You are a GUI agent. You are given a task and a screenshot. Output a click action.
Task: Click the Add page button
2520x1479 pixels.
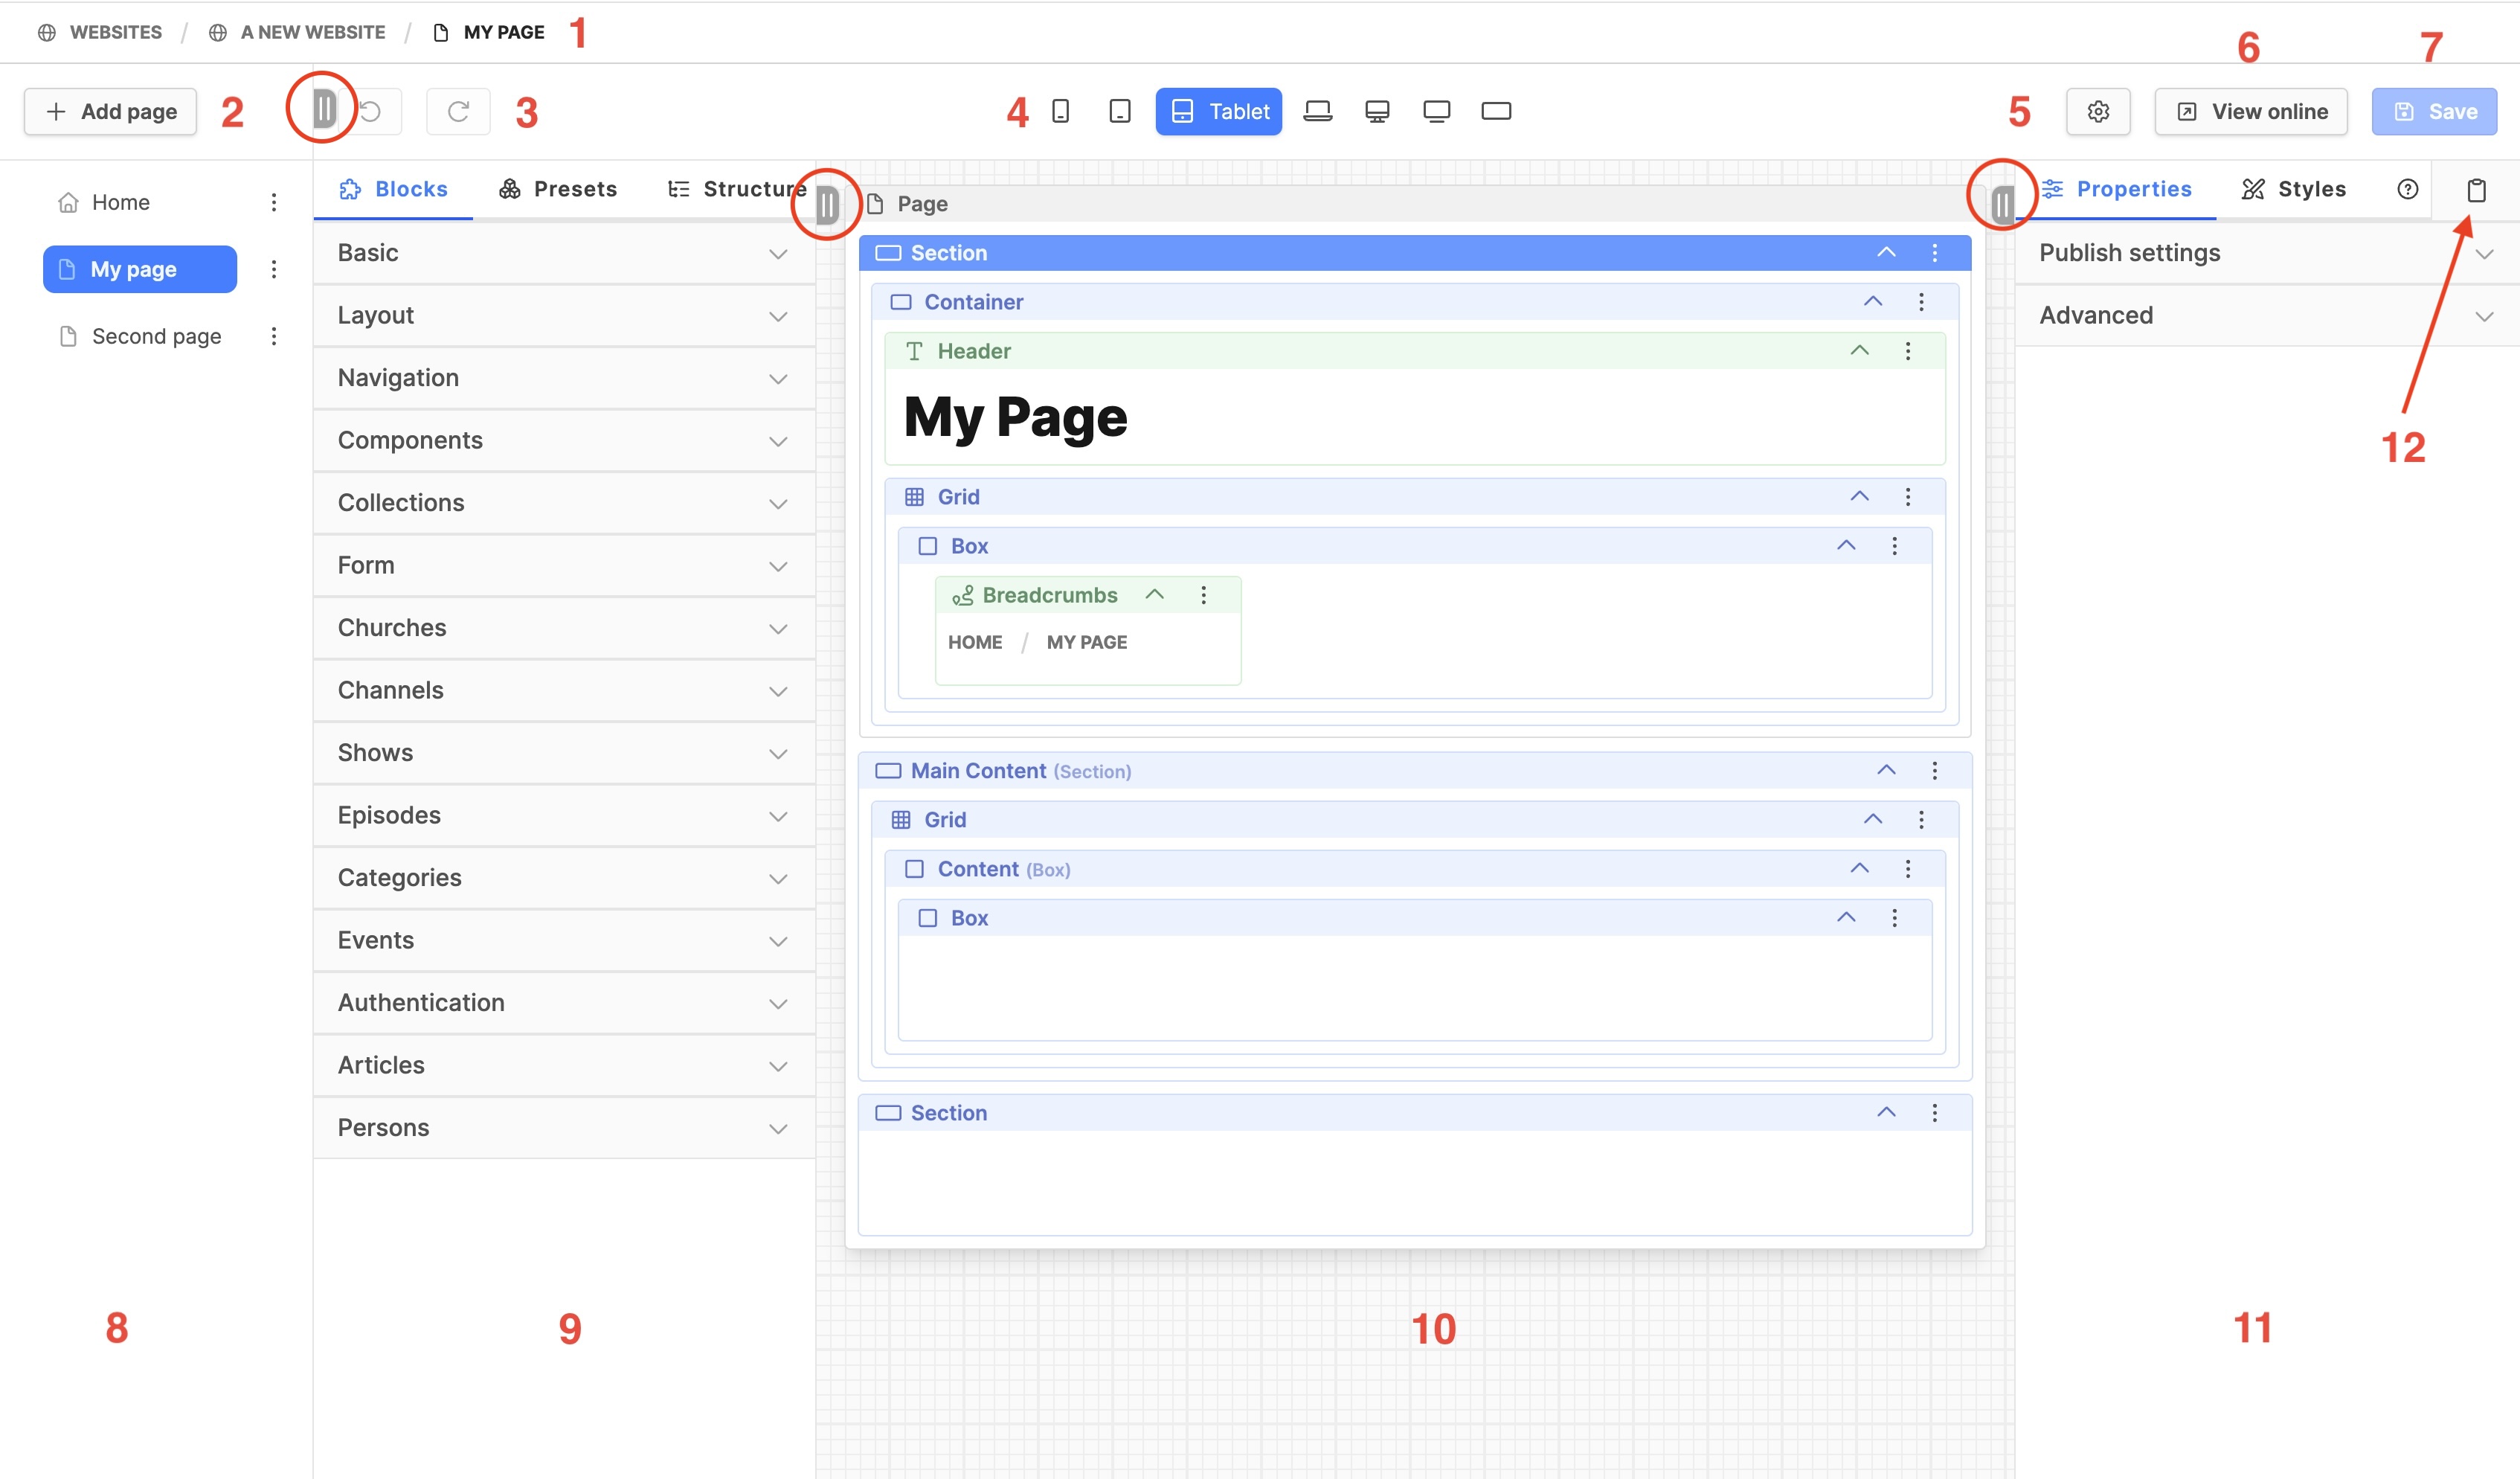110,111
